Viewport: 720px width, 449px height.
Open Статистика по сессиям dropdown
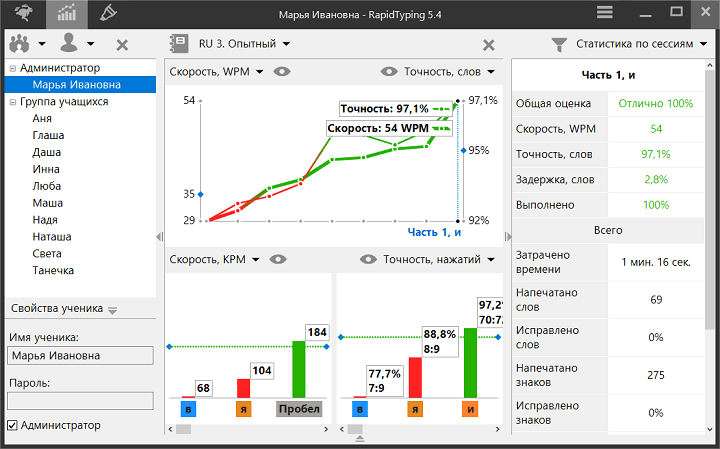[x=641, y=44]
